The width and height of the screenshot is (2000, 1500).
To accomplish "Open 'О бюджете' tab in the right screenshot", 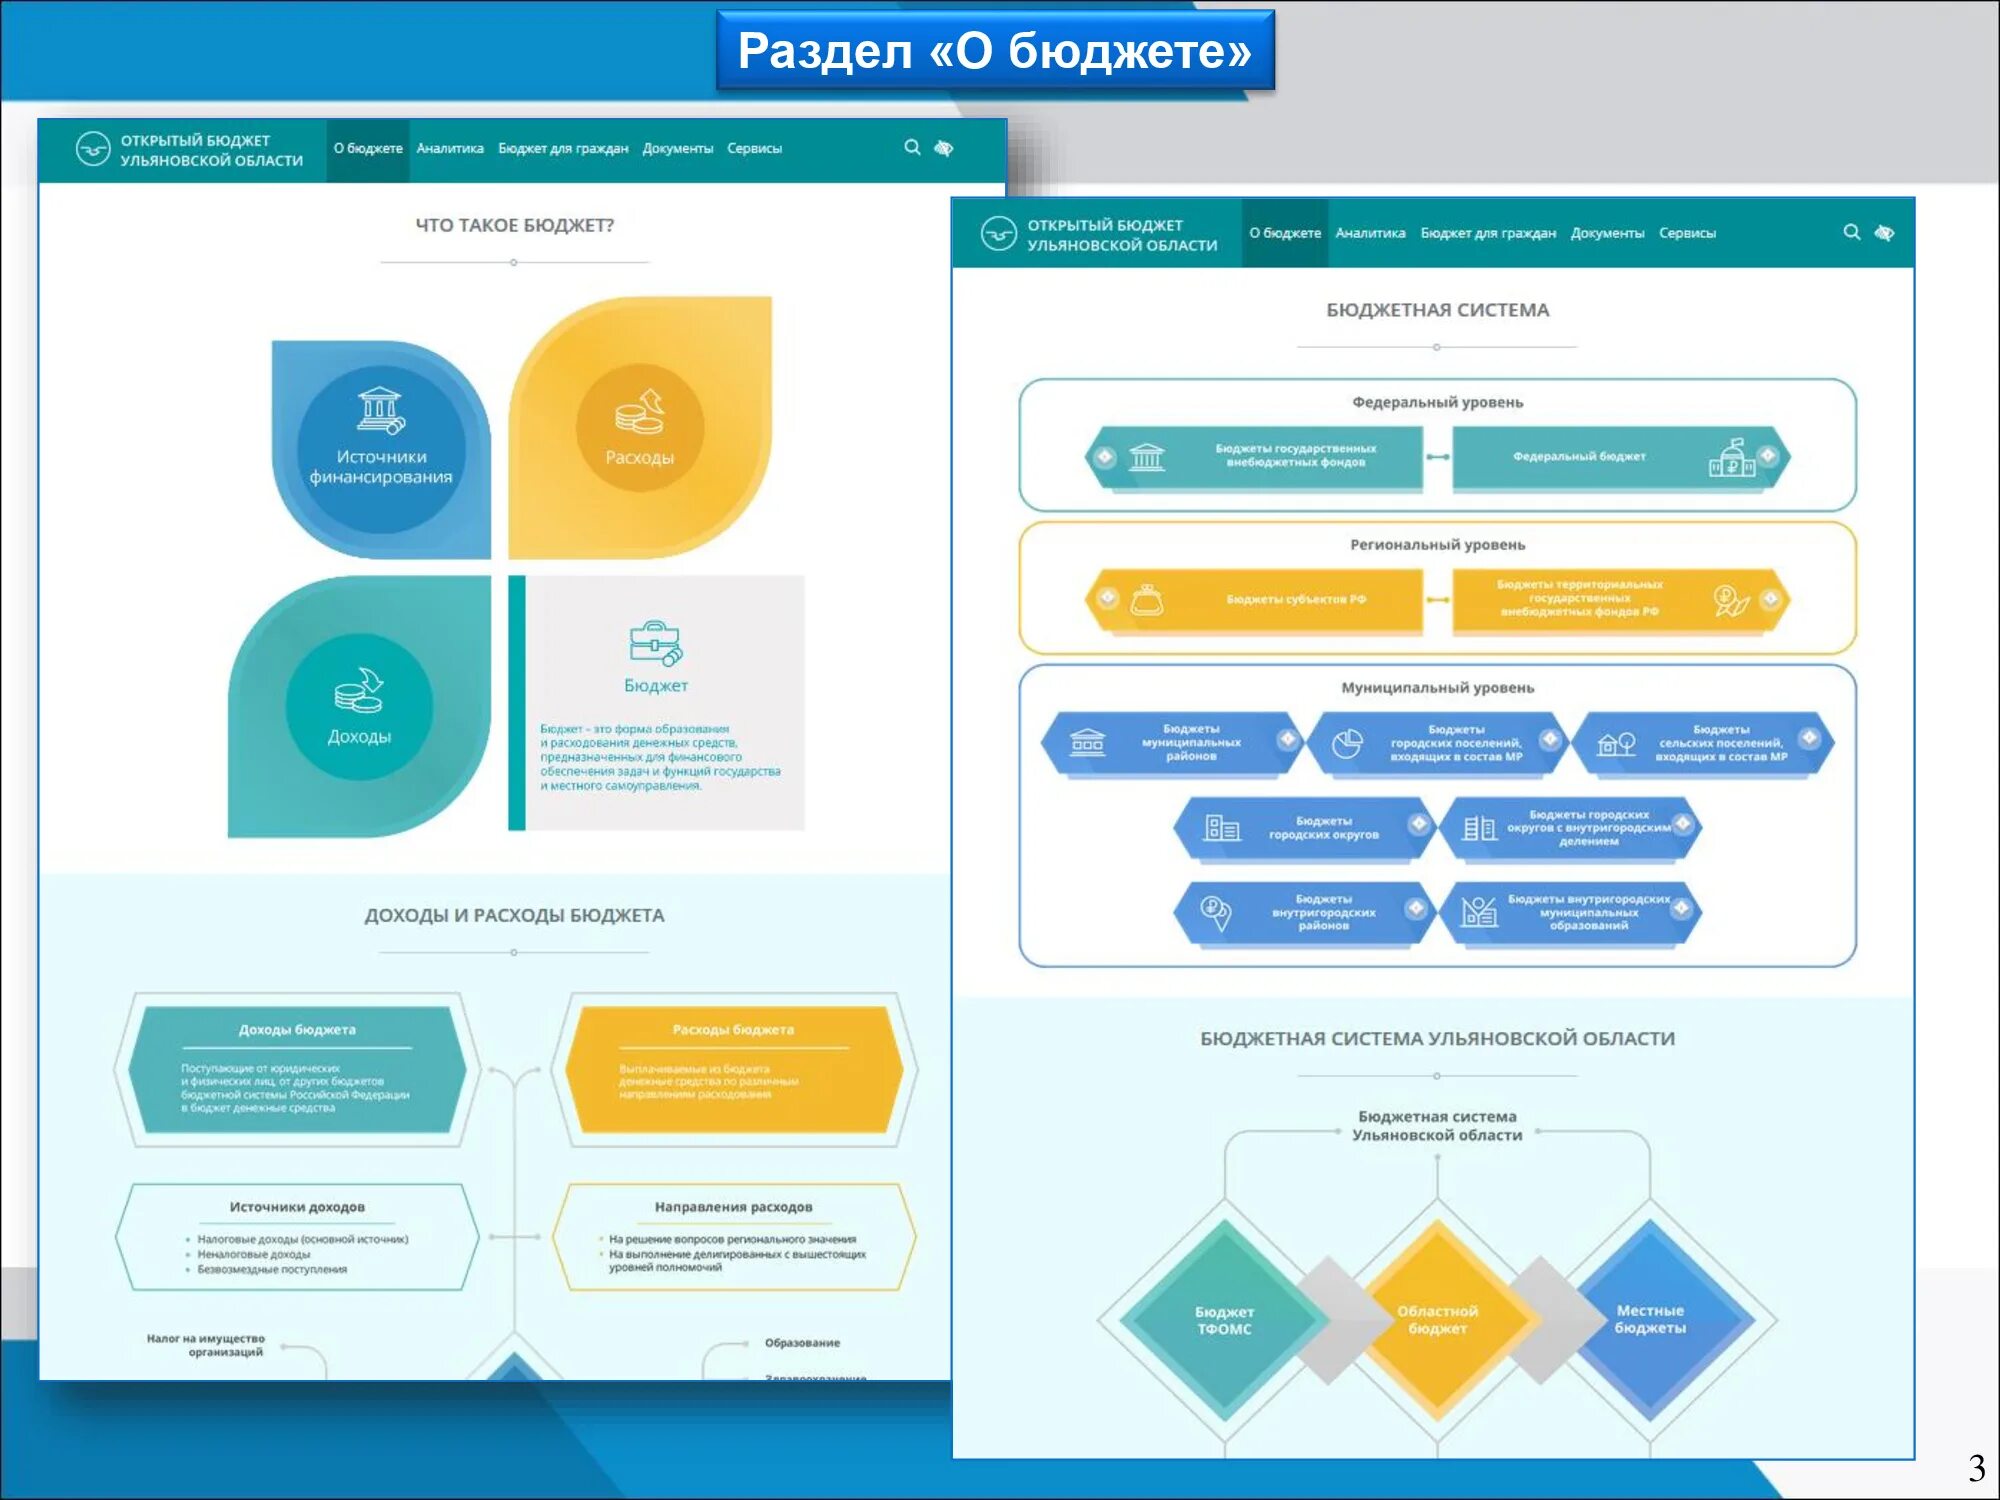I will click(1285, 233).
